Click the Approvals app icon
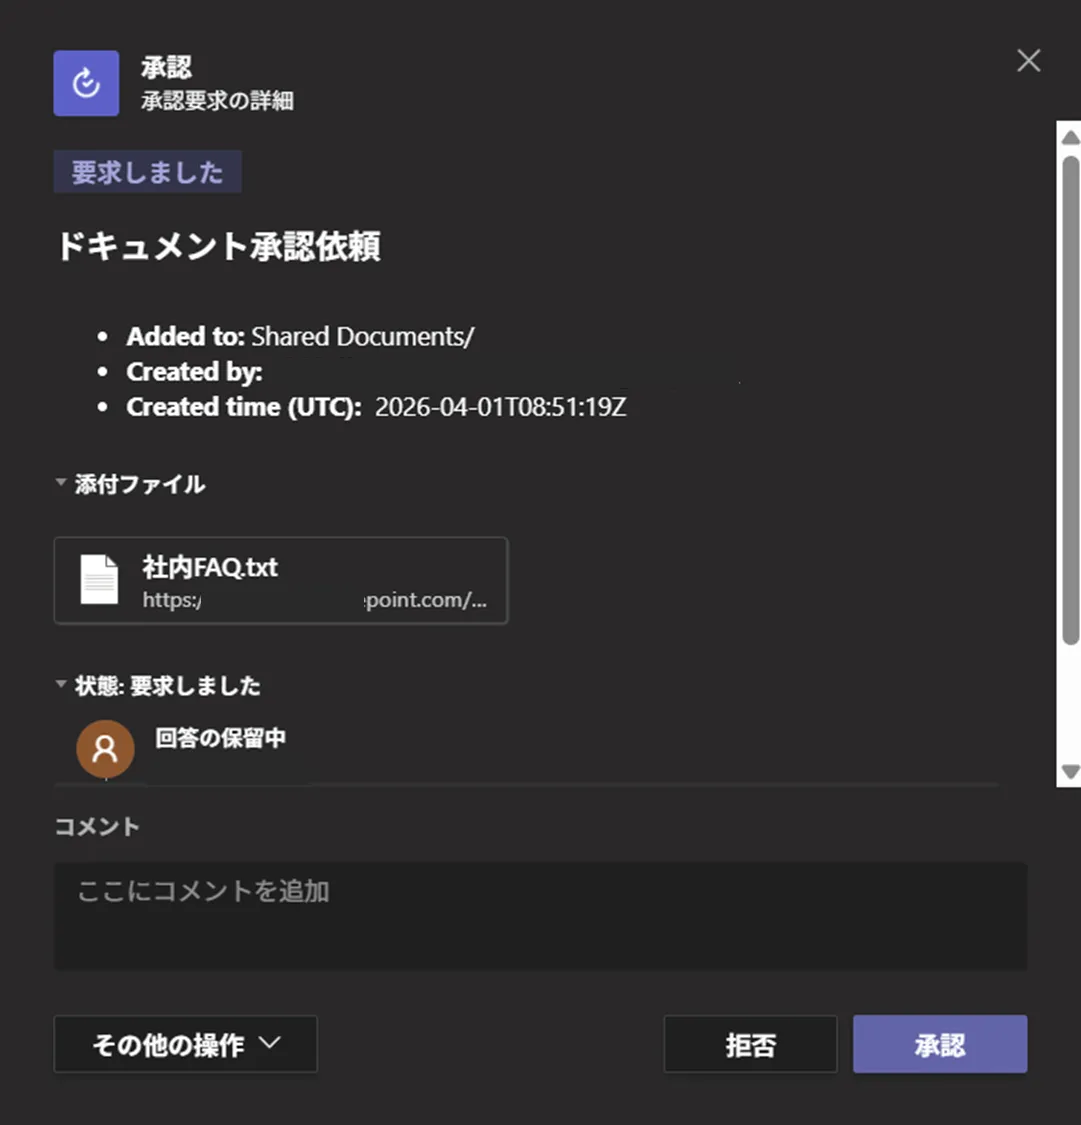The height and width of the screenshot is (1125, 1081). [85, 82]
